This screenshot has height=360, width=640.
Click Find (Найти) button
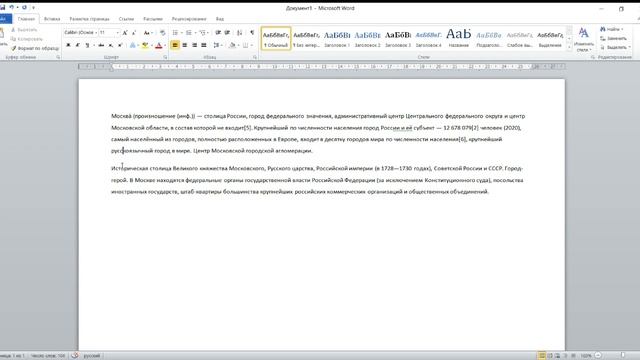tap(611, 29)
